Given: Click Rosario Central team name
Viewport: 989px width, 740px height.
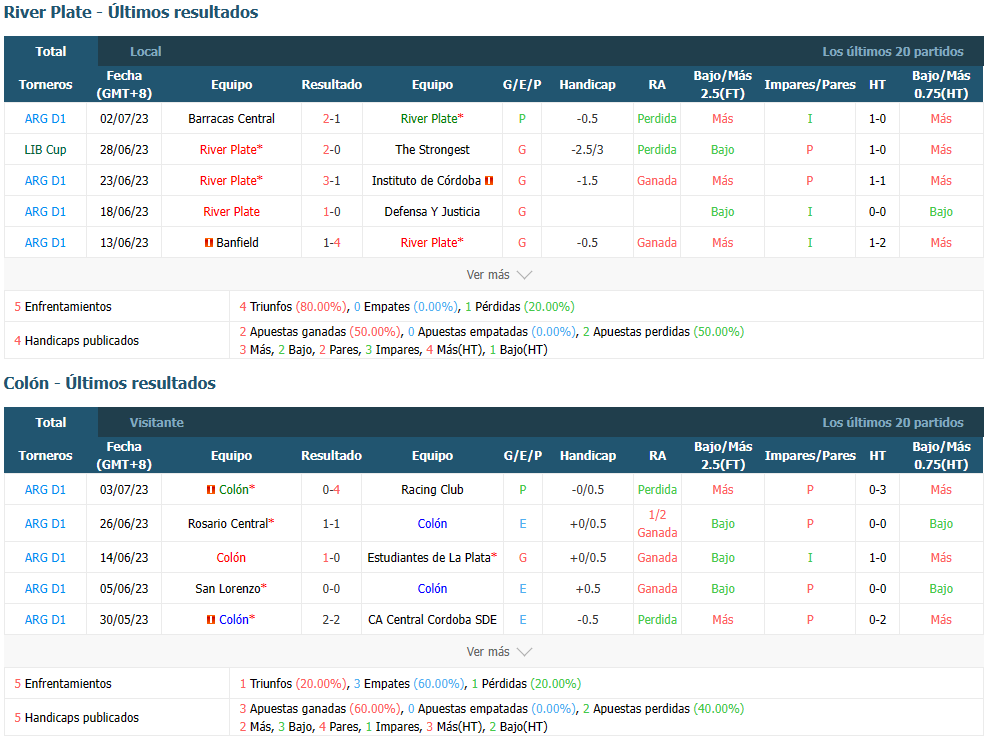Looking at the screenshot, I should tap(228, 524).
